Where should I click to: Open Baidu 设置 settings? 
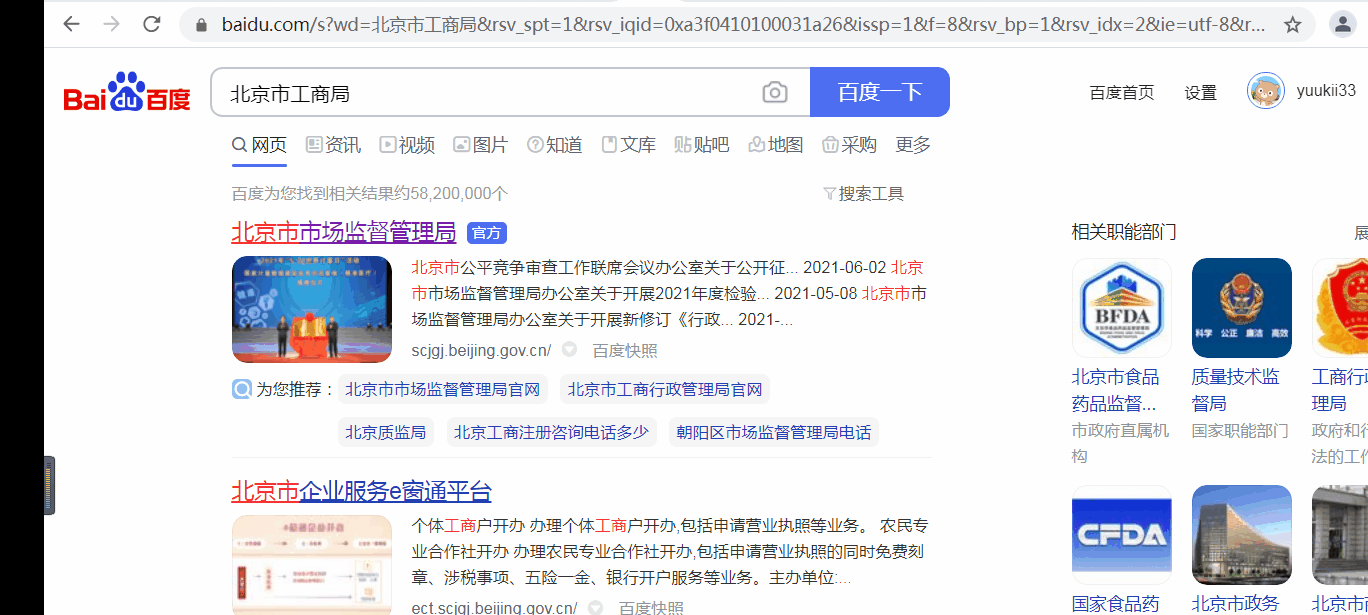1200,91
